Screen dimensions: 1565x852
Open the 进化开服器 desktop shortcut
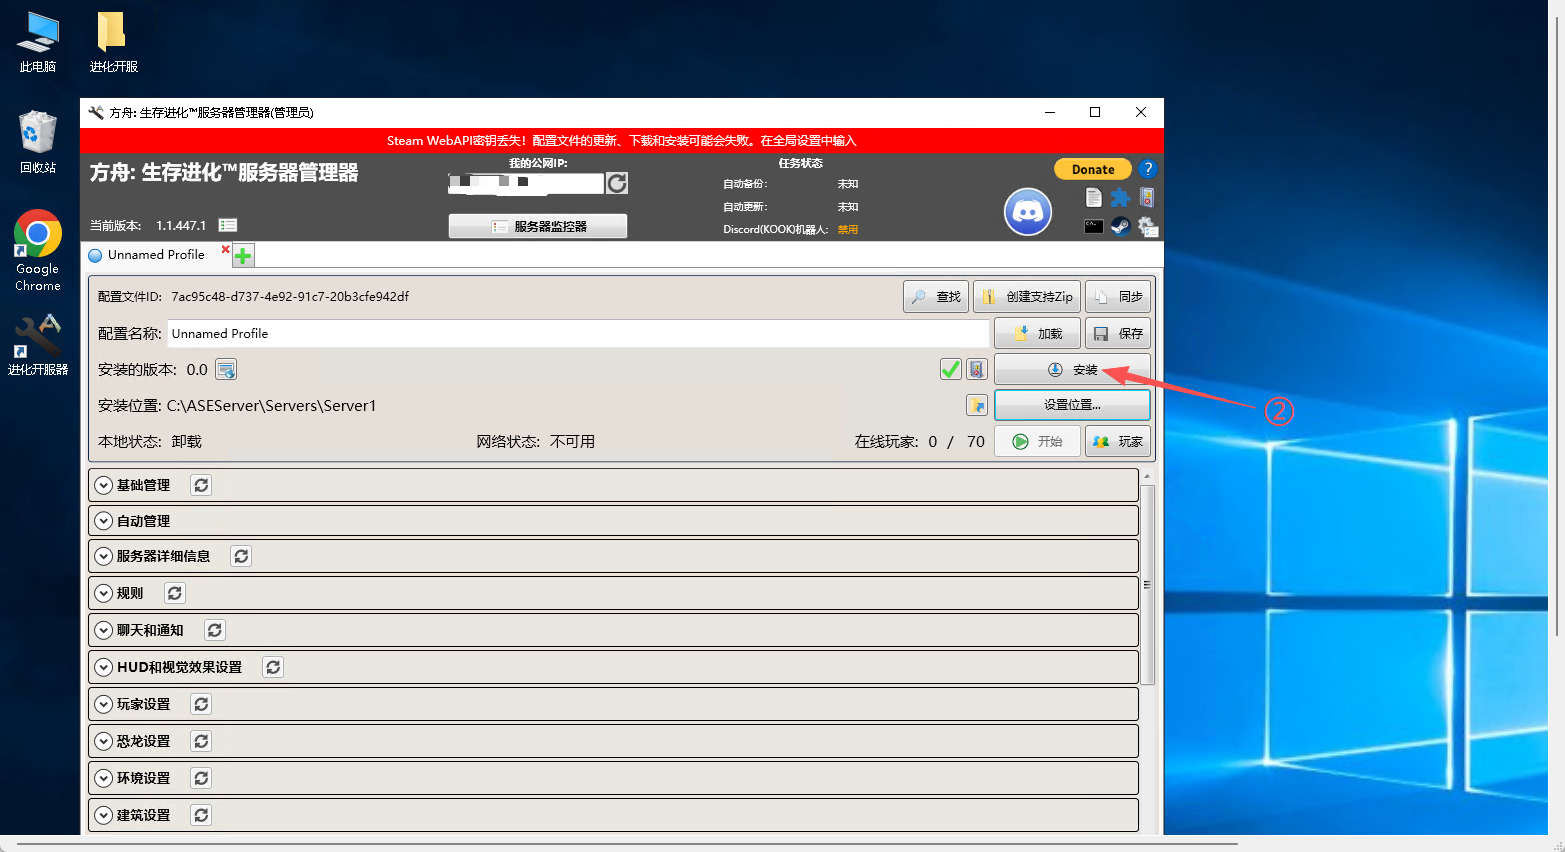coord(38,345)
